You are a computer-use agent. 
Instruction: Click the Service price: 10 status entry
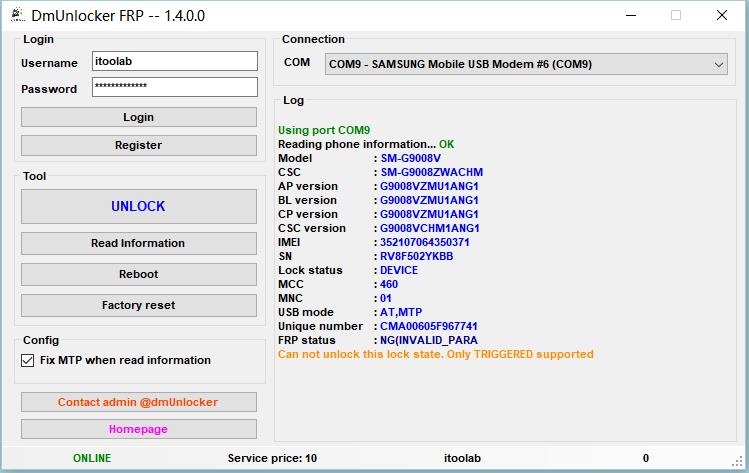tap(272, 458)
